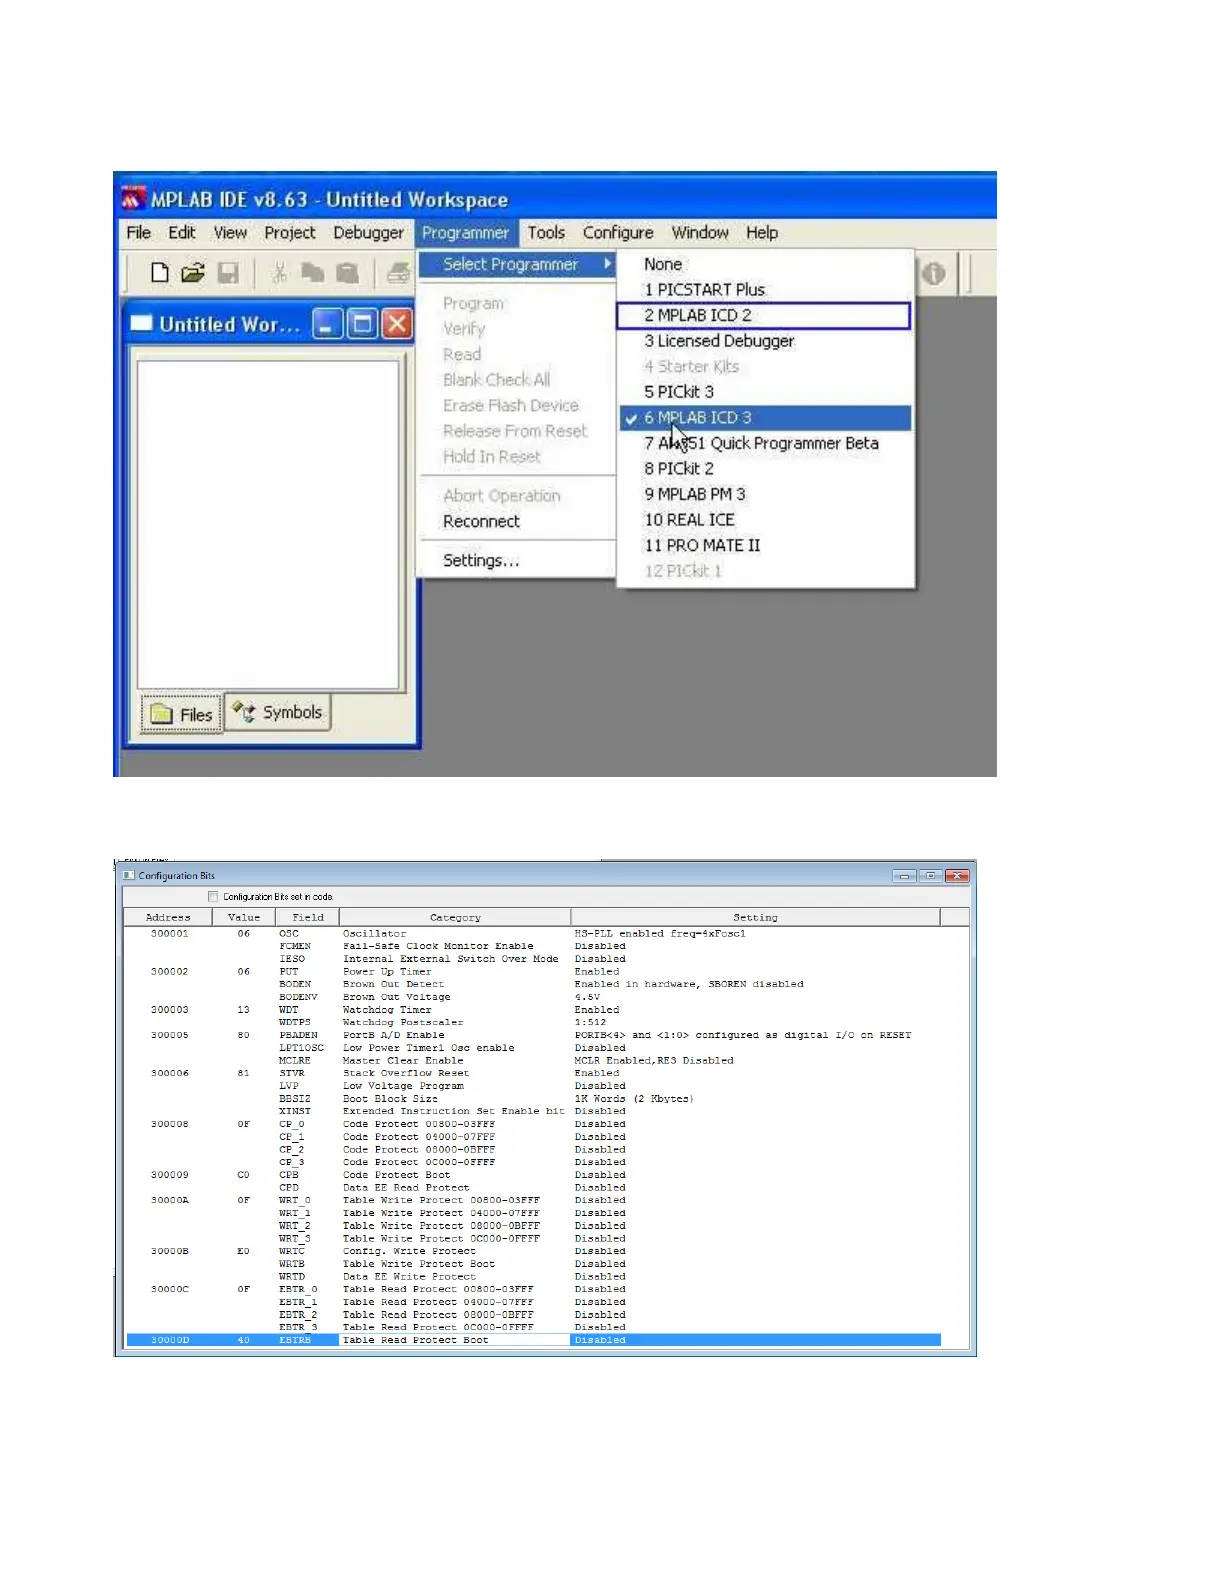Image resolution: width=1224 pixels, height=1584 pixels.
Task: Click 'MCLR Enabled,RE3 Disabled' setting cell
Action: [x=654, y=1060]
